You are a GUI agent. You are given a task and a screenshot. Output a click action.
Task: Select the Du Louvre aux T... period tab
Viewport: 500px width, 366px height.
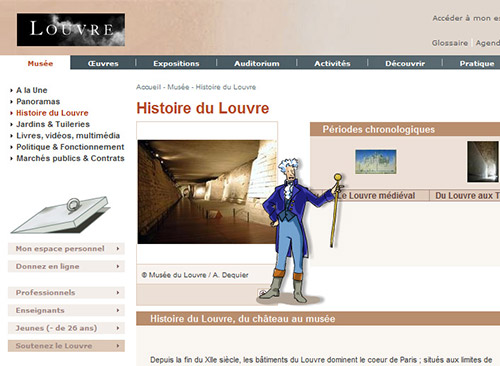click(x=465, y=196)
